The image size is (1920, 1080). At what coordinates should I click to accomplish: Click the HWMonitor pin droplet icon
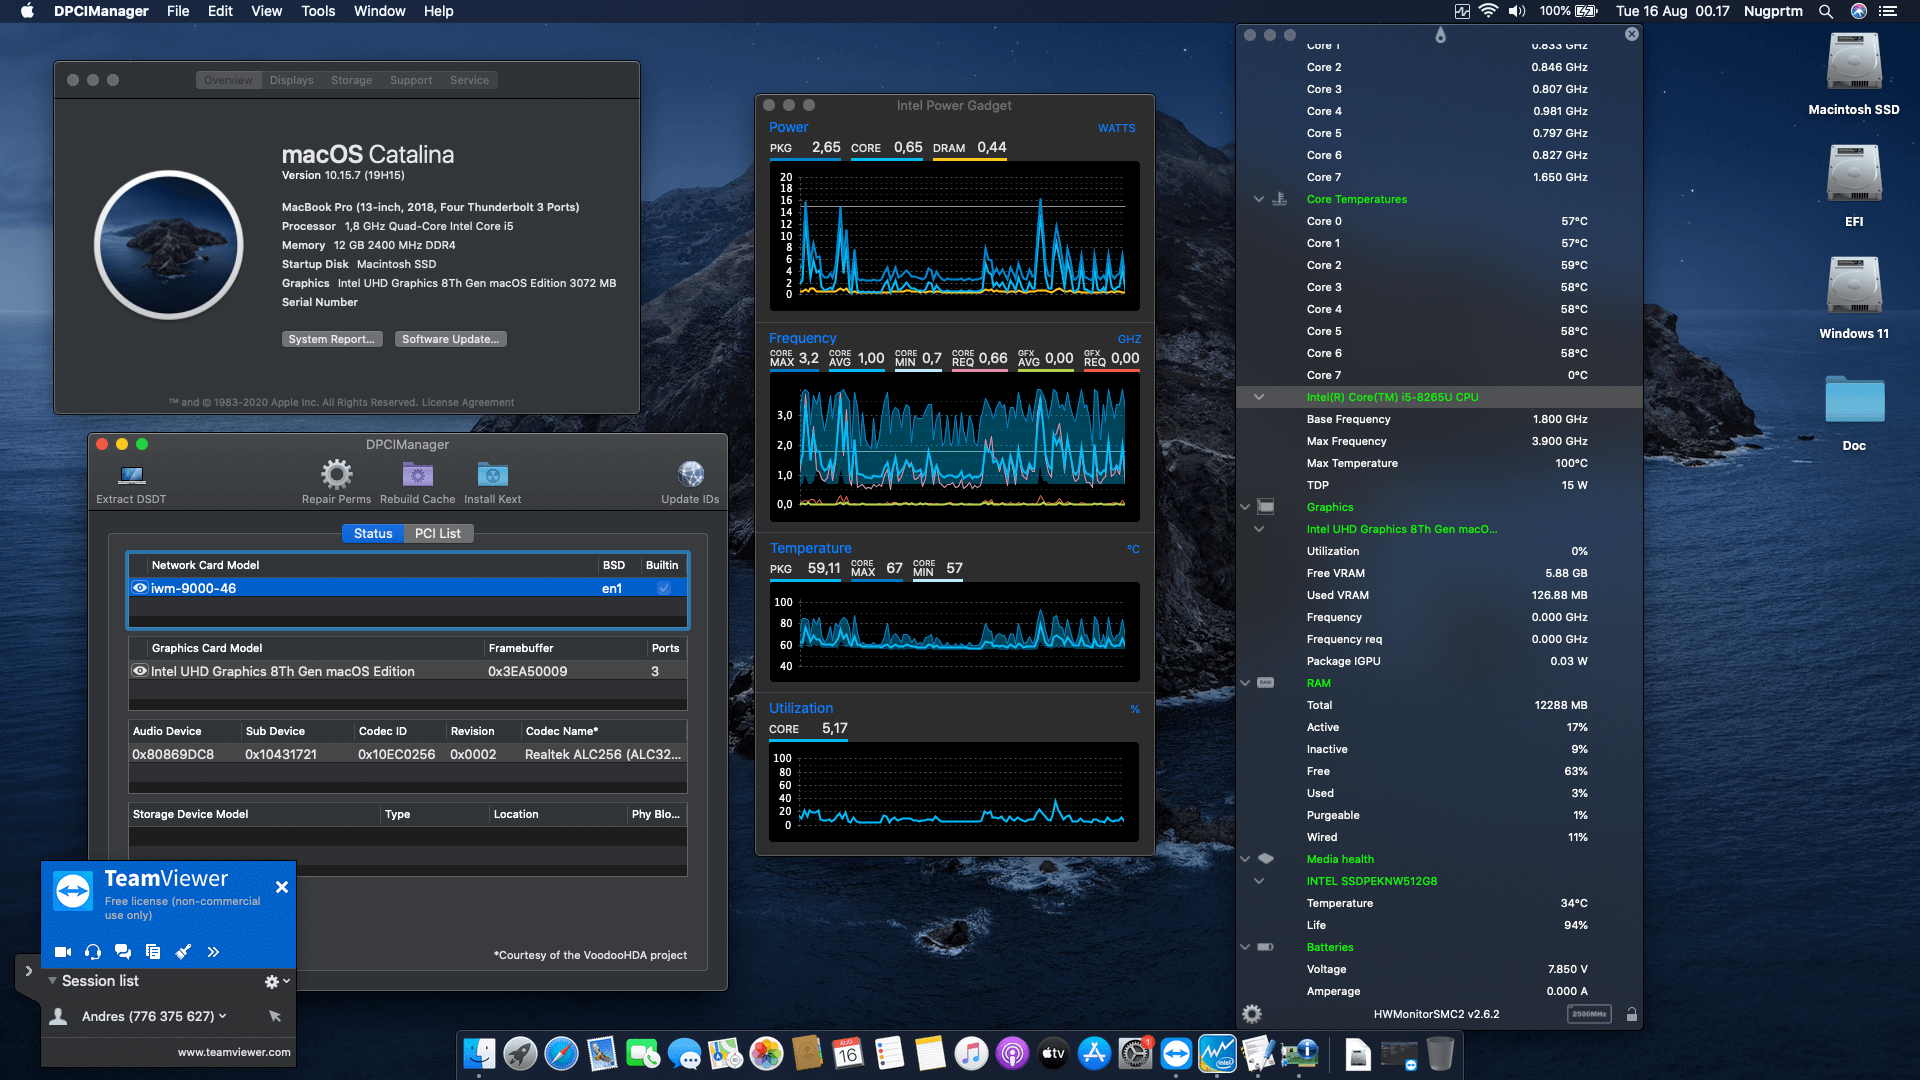point(1440,35)
